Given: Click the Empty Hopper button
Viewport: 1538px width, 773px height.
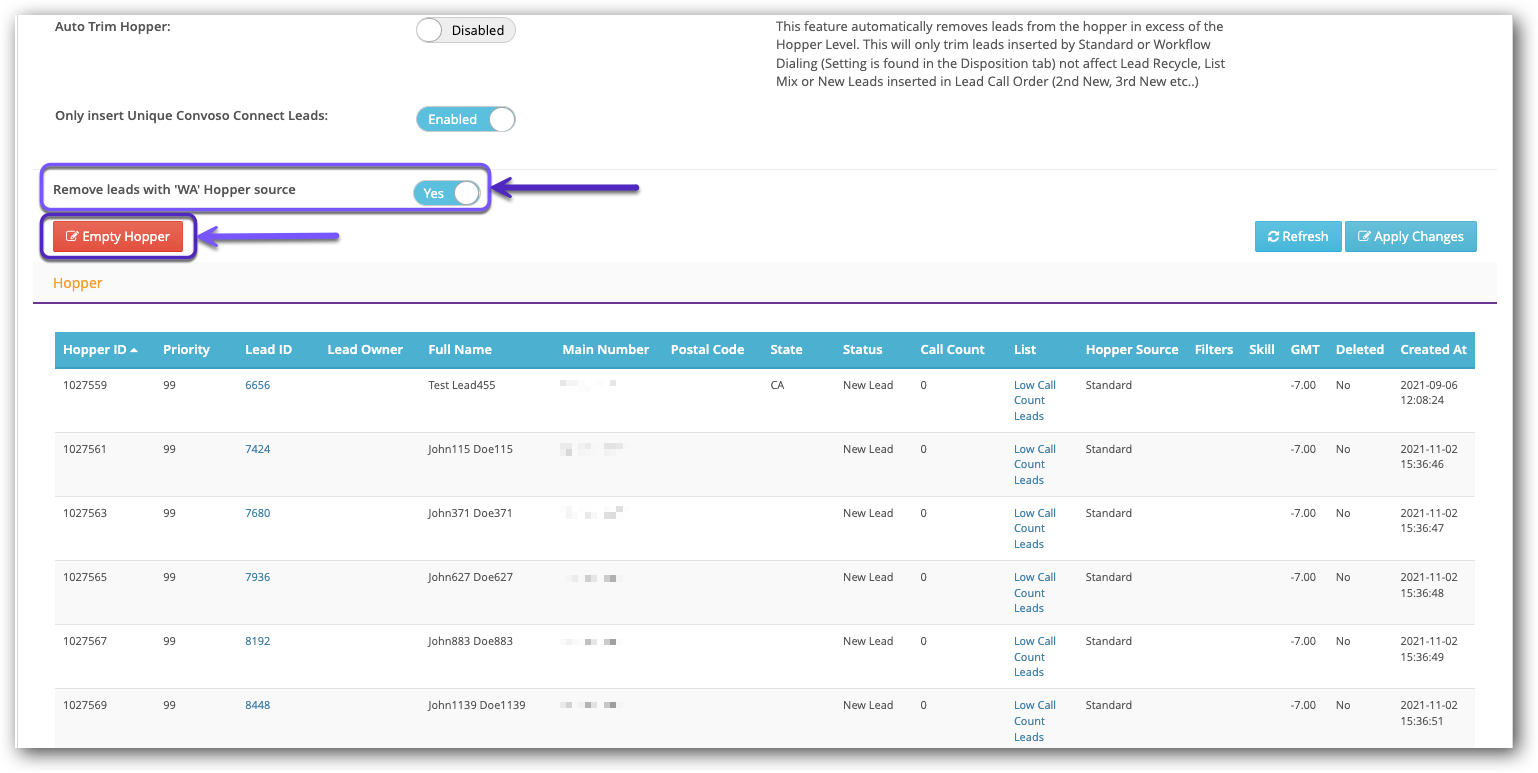Looking at the screenshot, I should coord(118,237).
